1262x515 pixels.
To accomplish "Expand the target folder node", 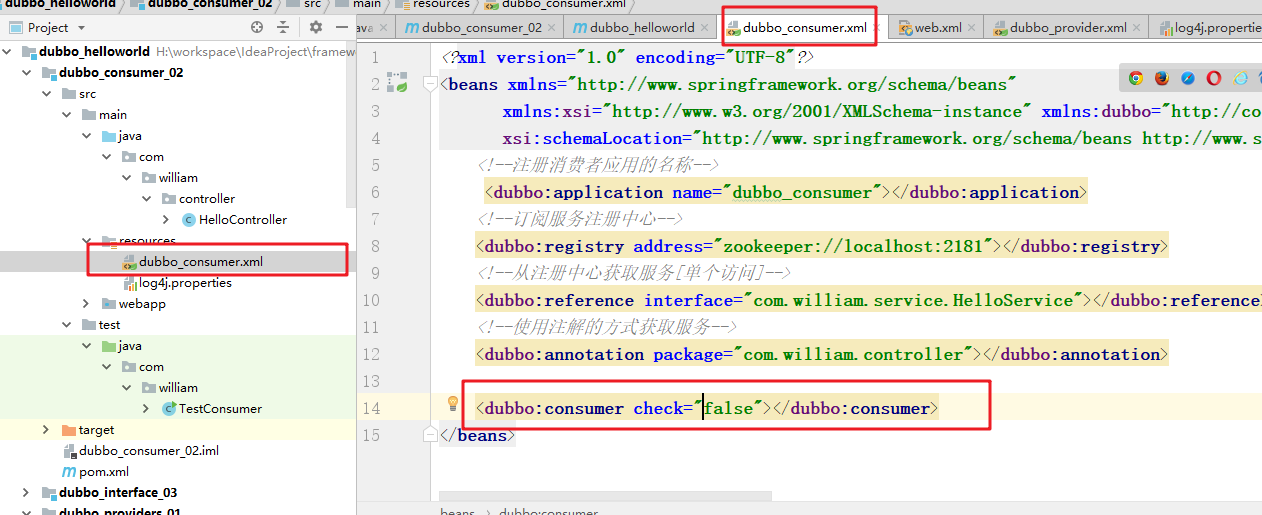I will tap(46, 430).
